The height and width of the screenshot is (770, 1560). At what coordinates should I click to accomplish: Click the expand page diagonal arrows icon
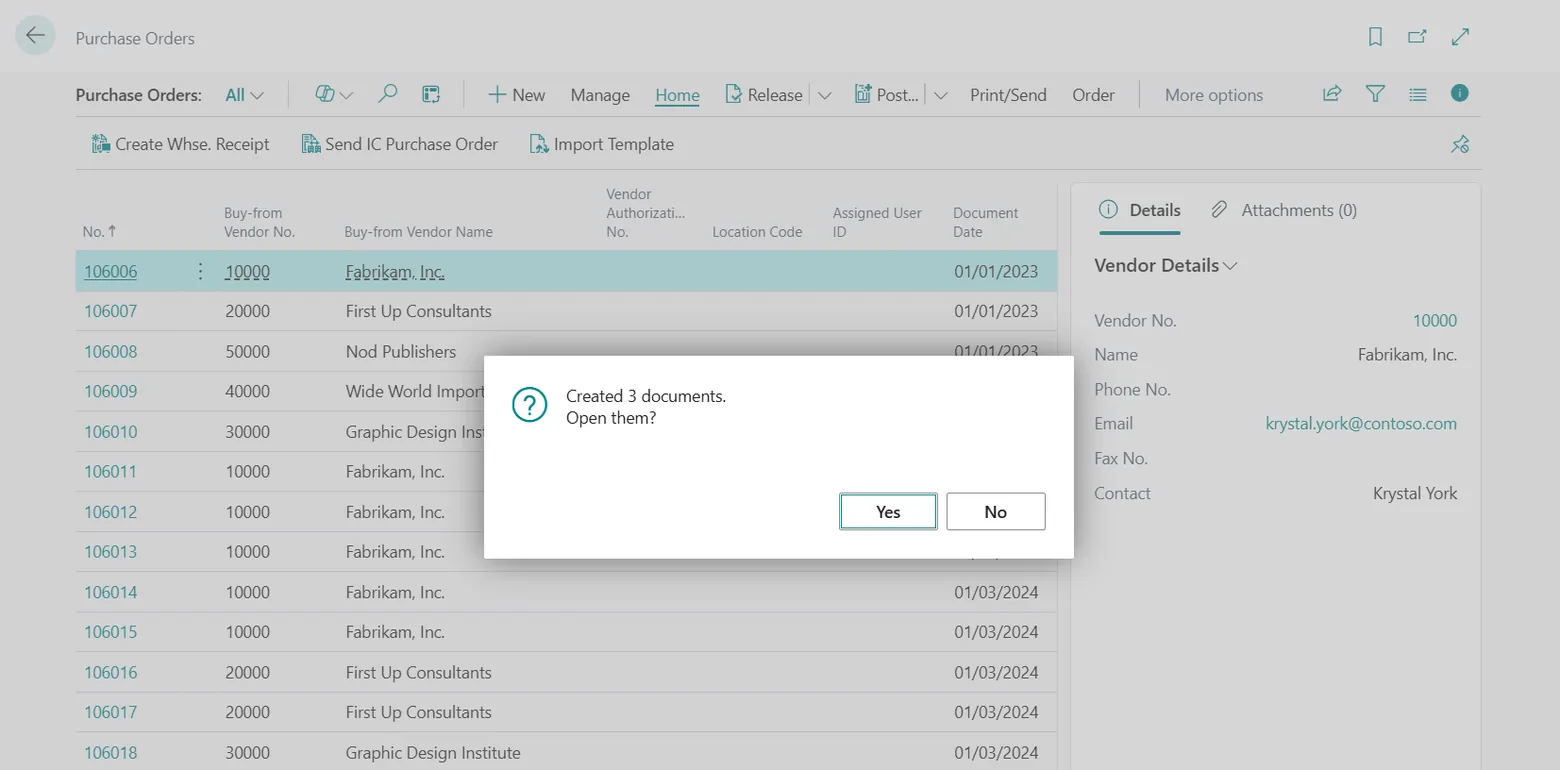click(1460, 37)
